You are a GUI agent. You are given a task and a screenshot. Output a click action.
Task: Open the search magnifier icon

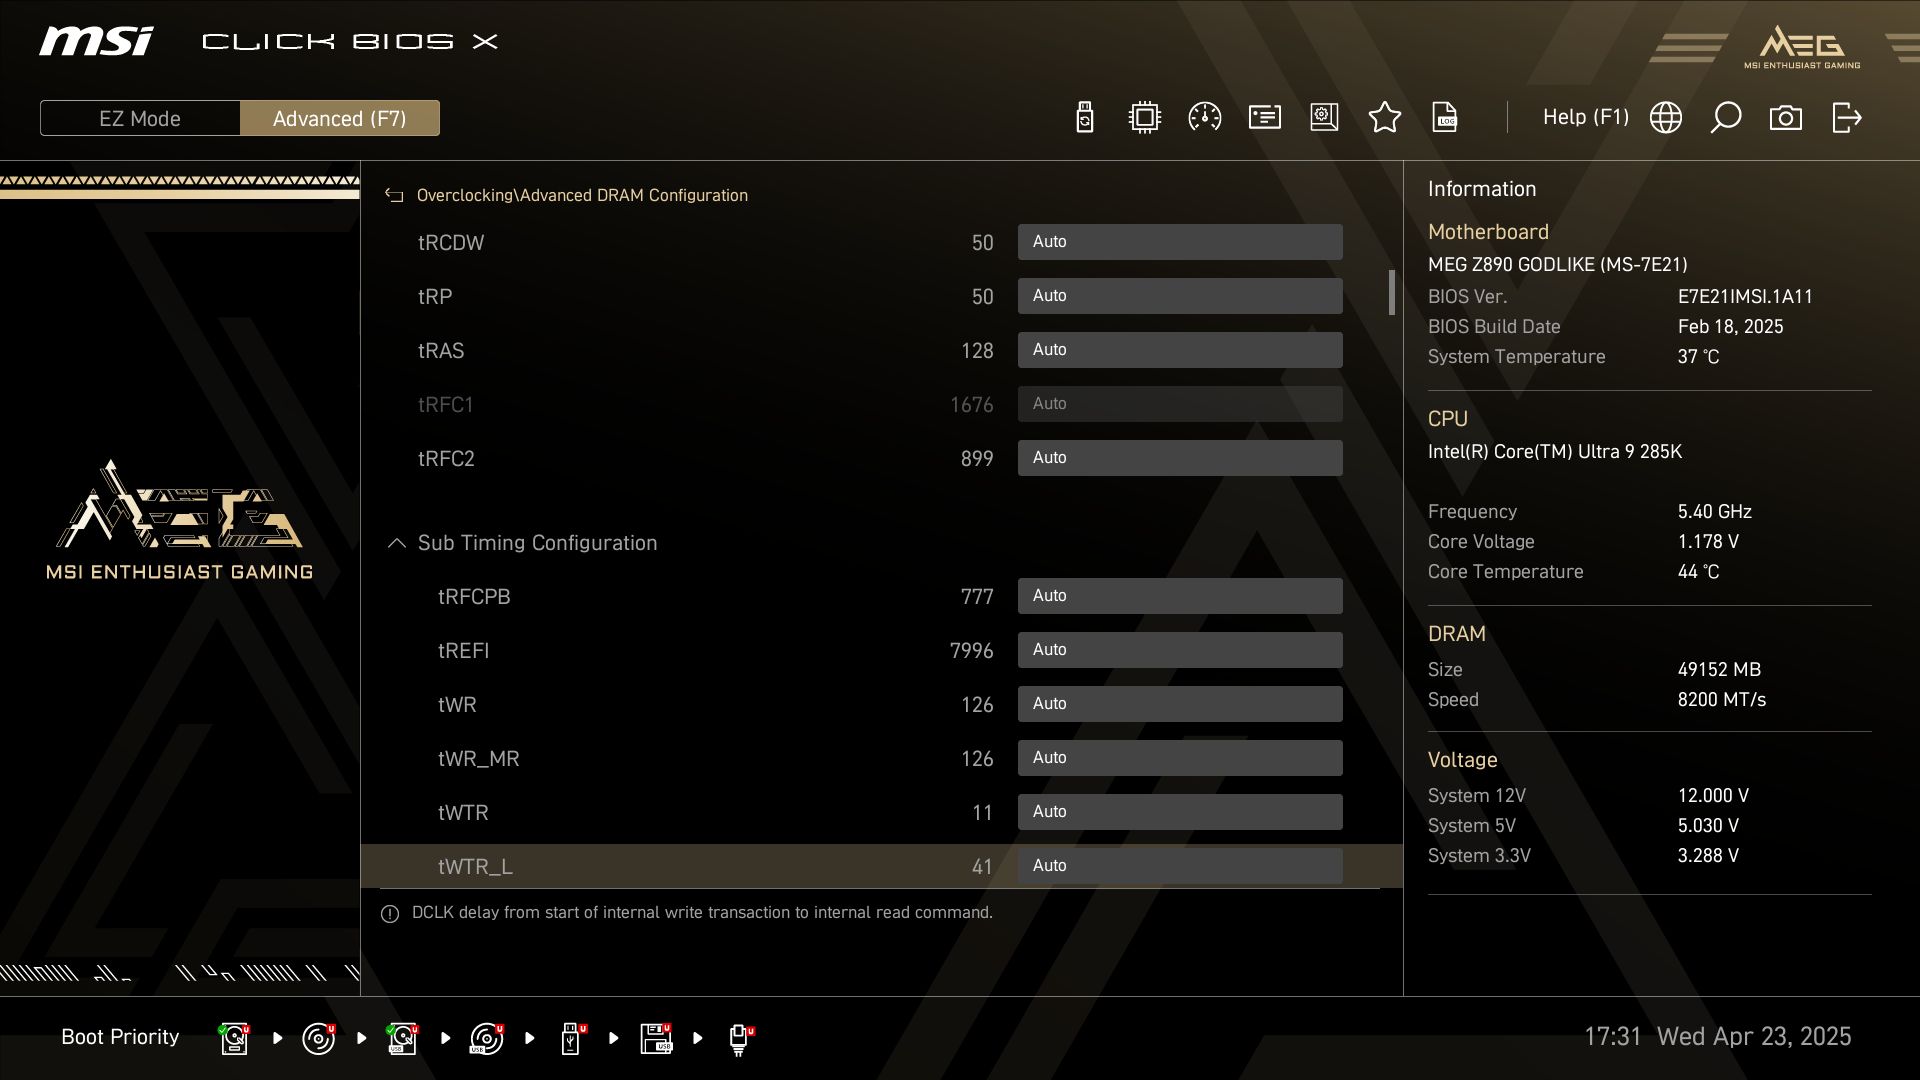click(1725, 118)
